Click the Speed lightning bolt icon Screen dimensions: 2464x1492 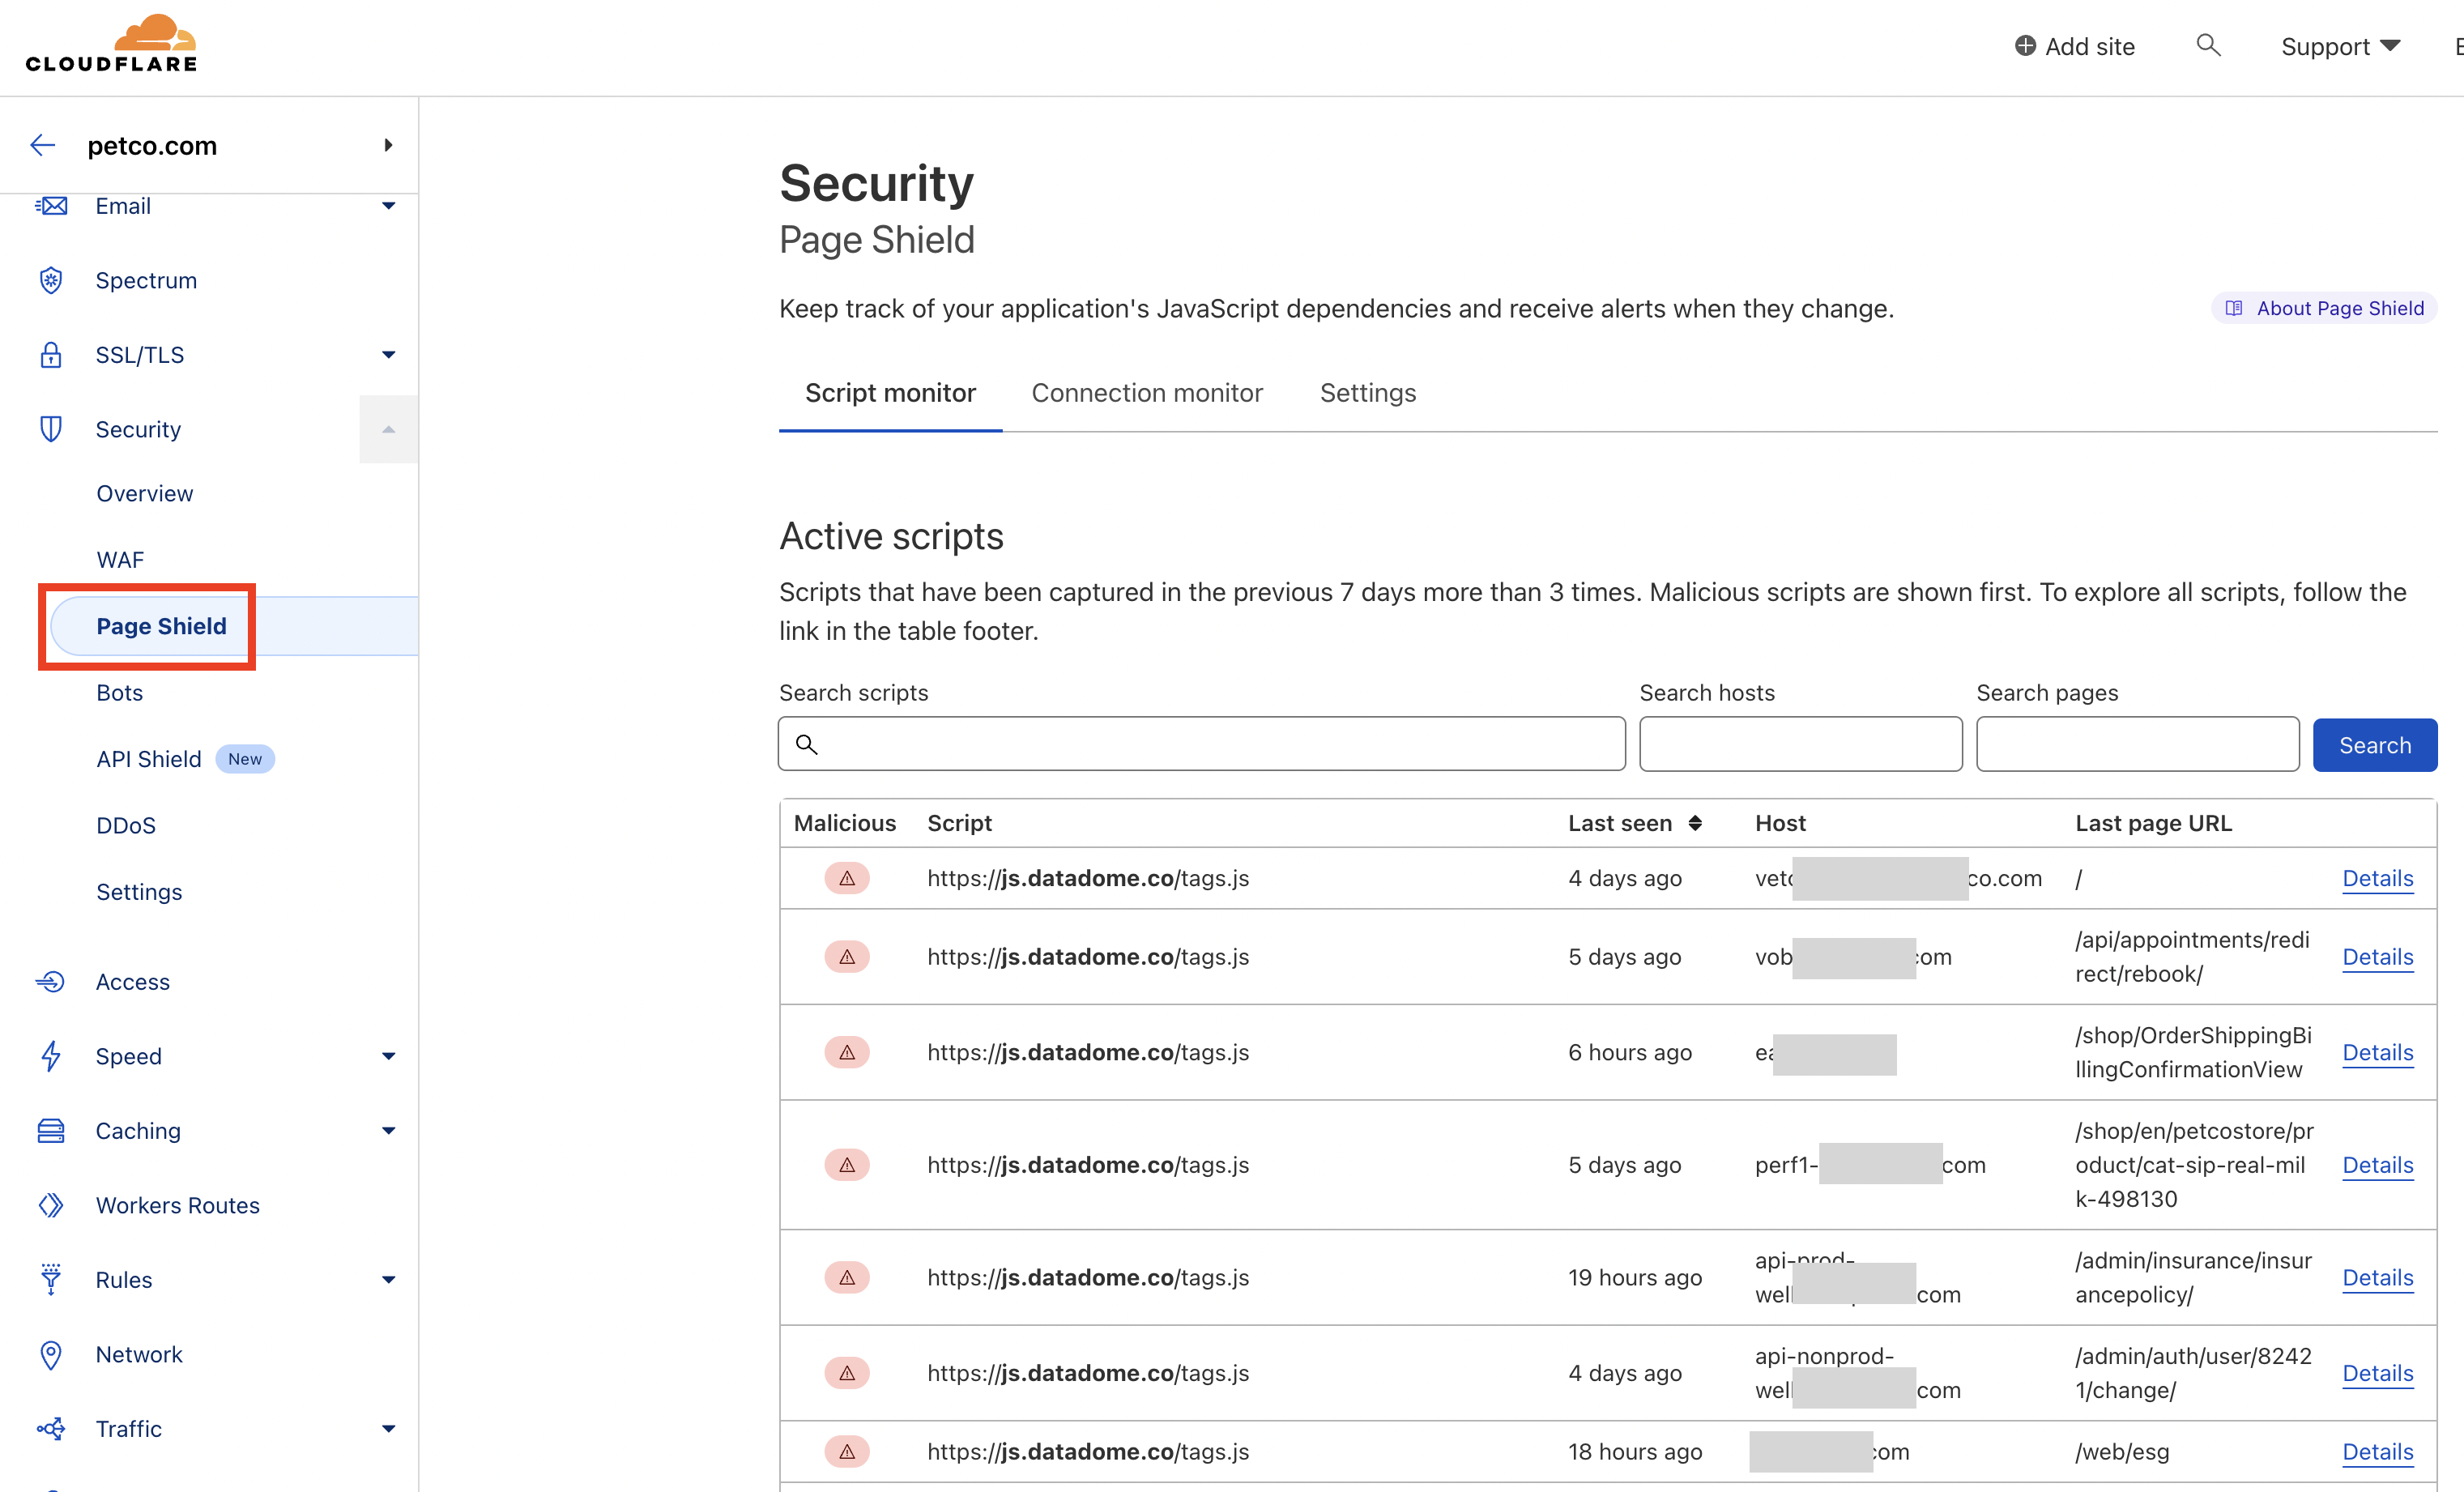51,1056
